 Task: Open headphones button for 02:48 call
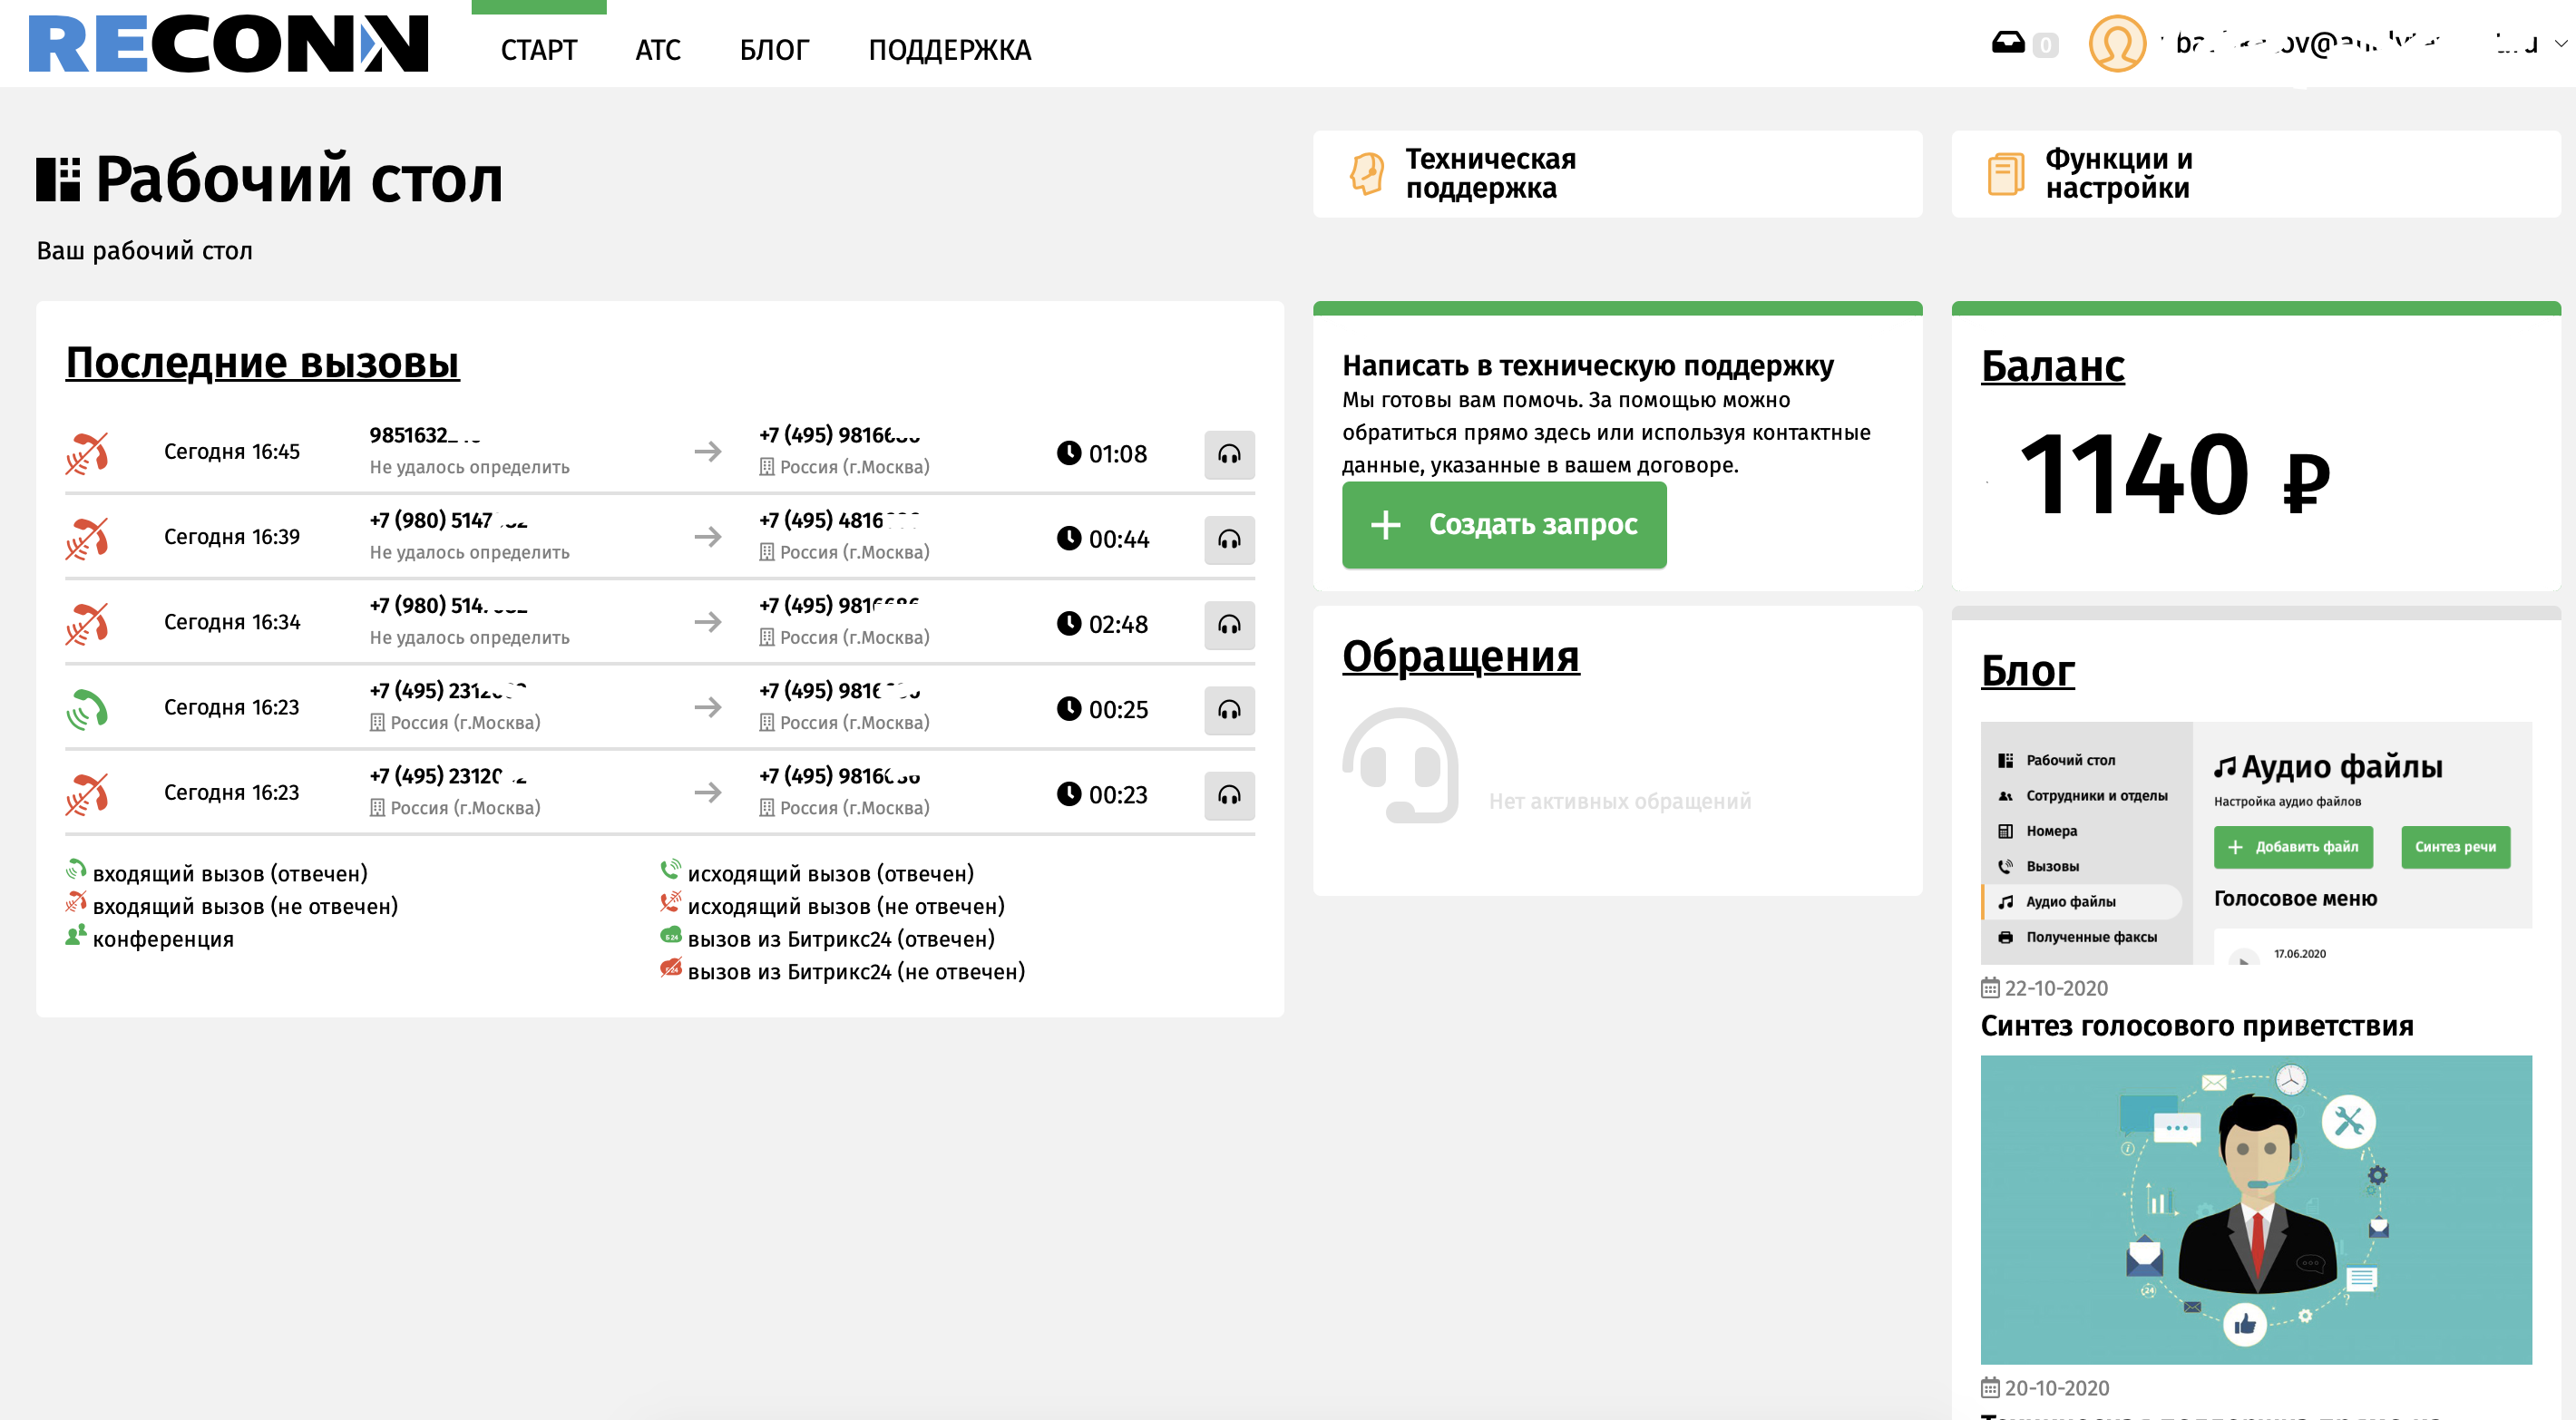pyautogui.click(x=1229, y=625)
